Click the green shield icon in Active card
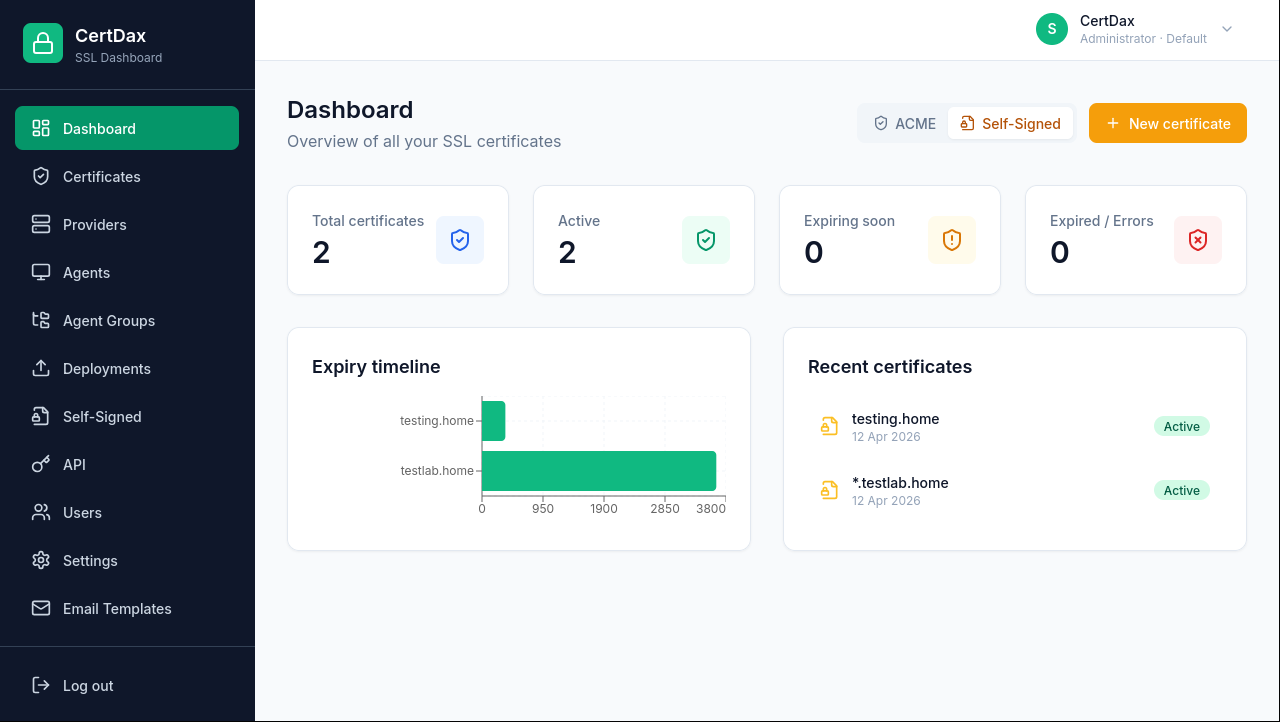 706,240
